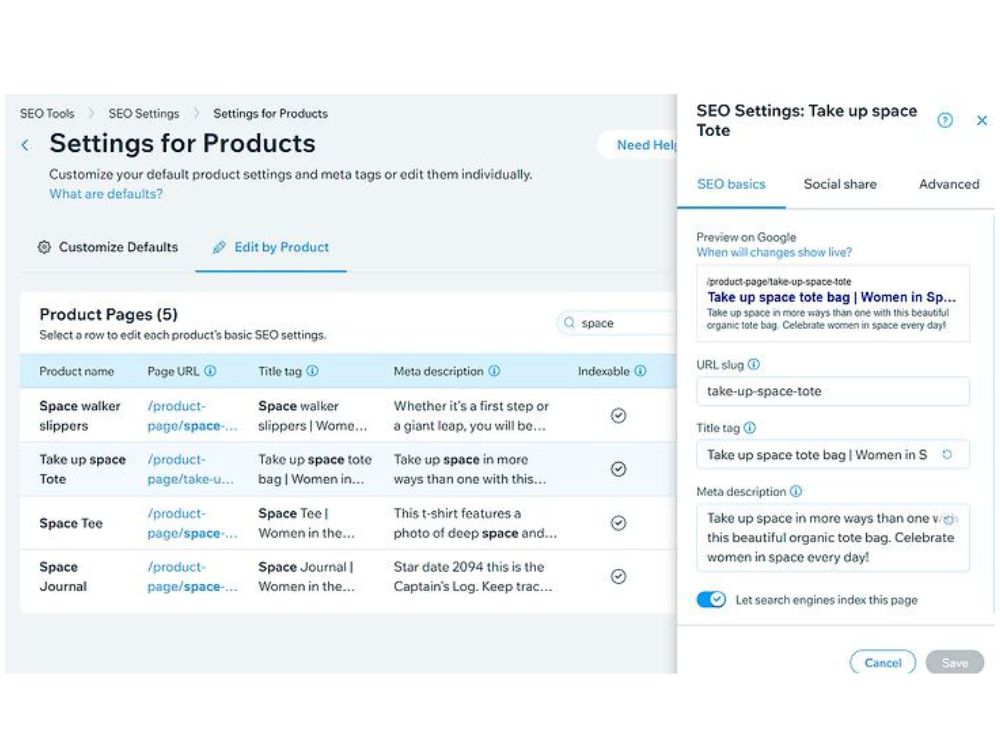Viewport: 1000px width, 750px height.
Task: Click the URL slug input field
Action: [x=833, y=391]
